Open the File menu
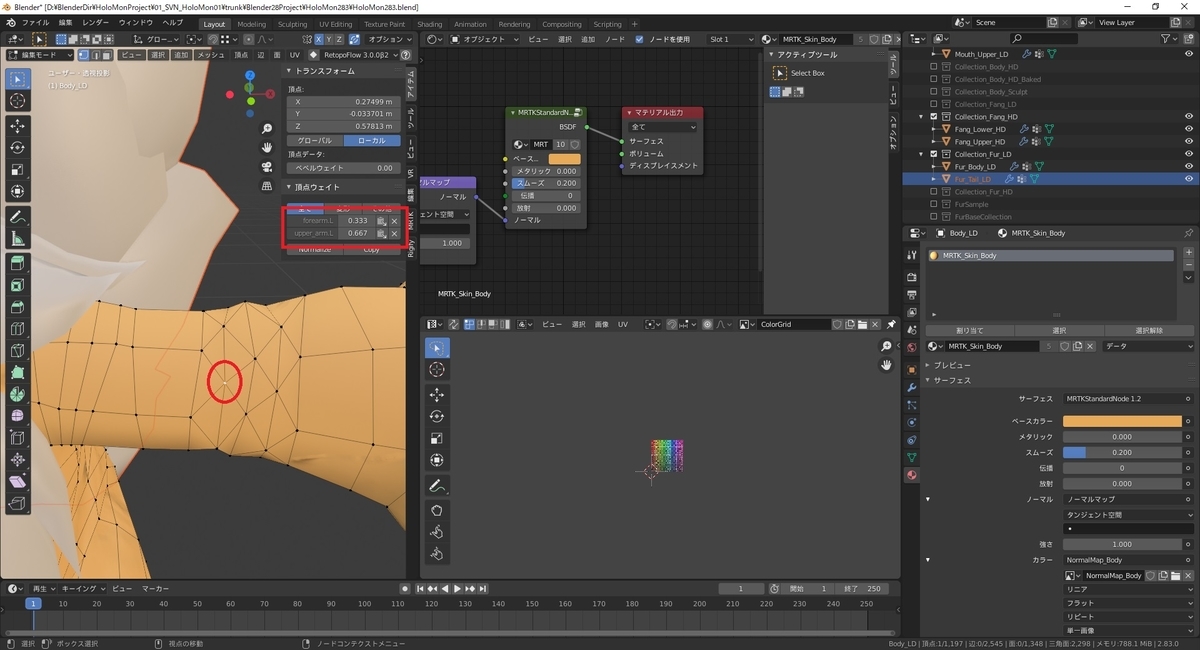Screen dimensions: 1200x650 tap(35, 23)
